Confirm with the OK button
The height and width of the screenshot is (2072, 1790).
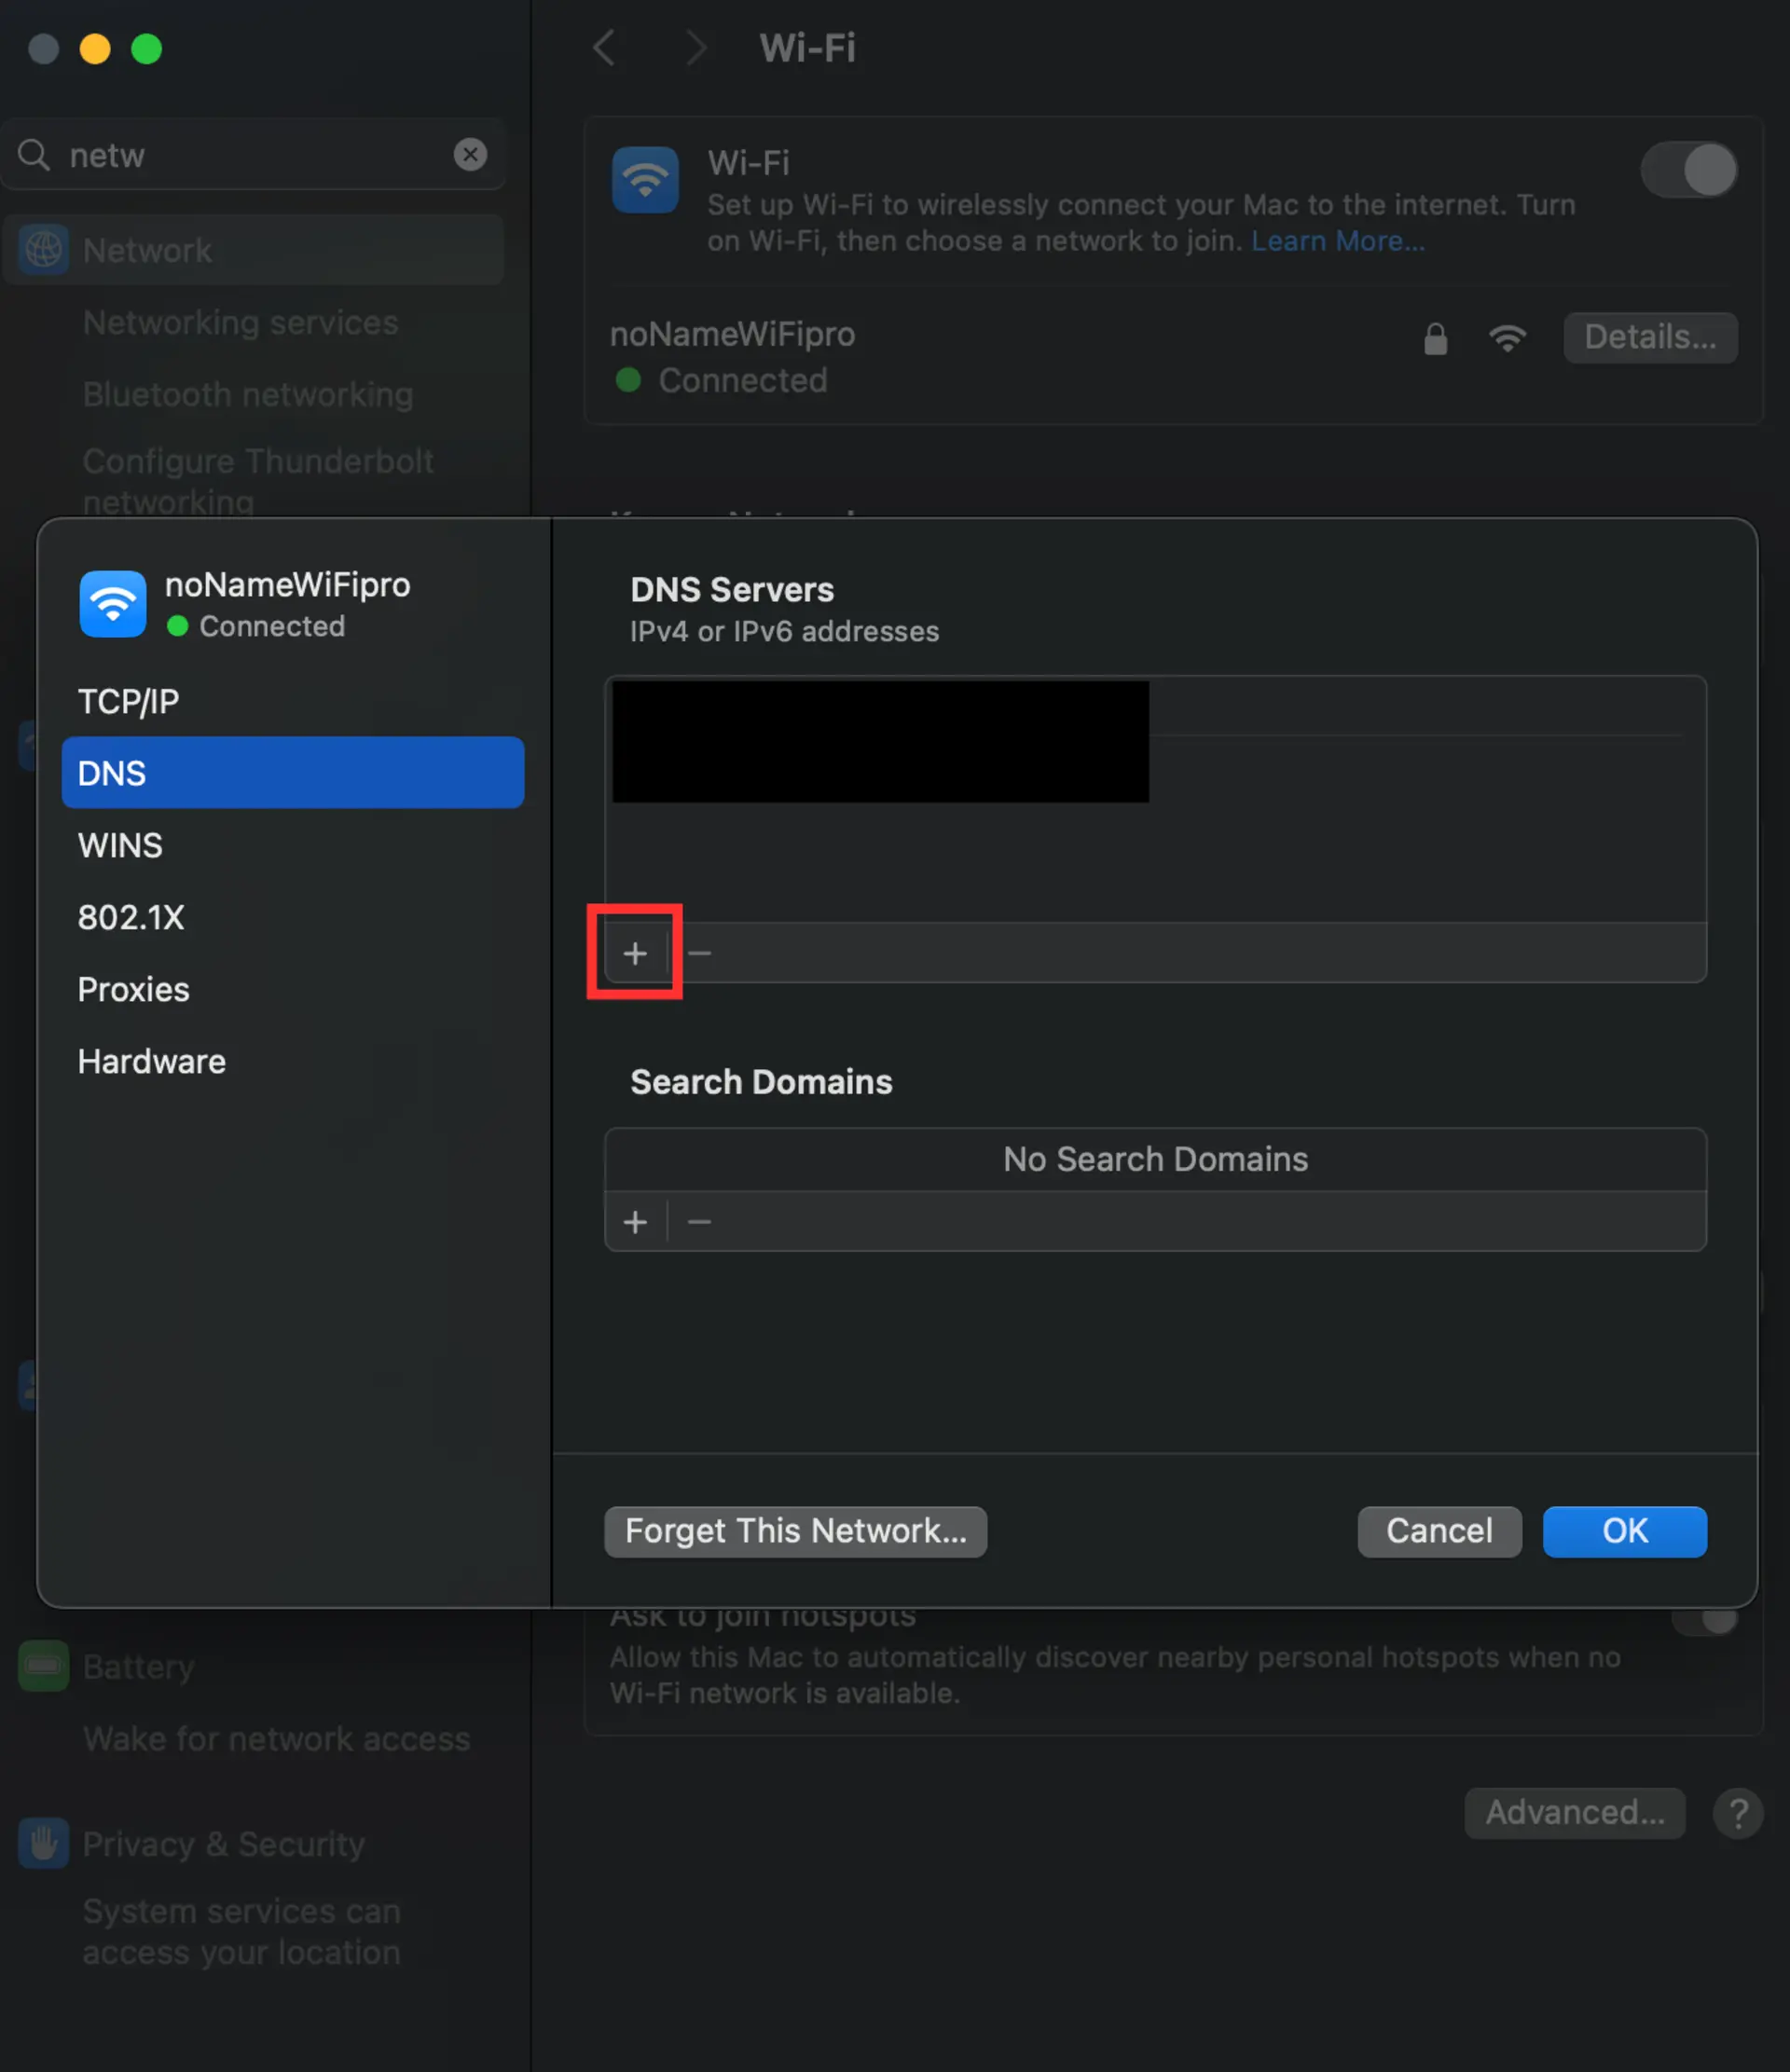pos(1624,1531)
